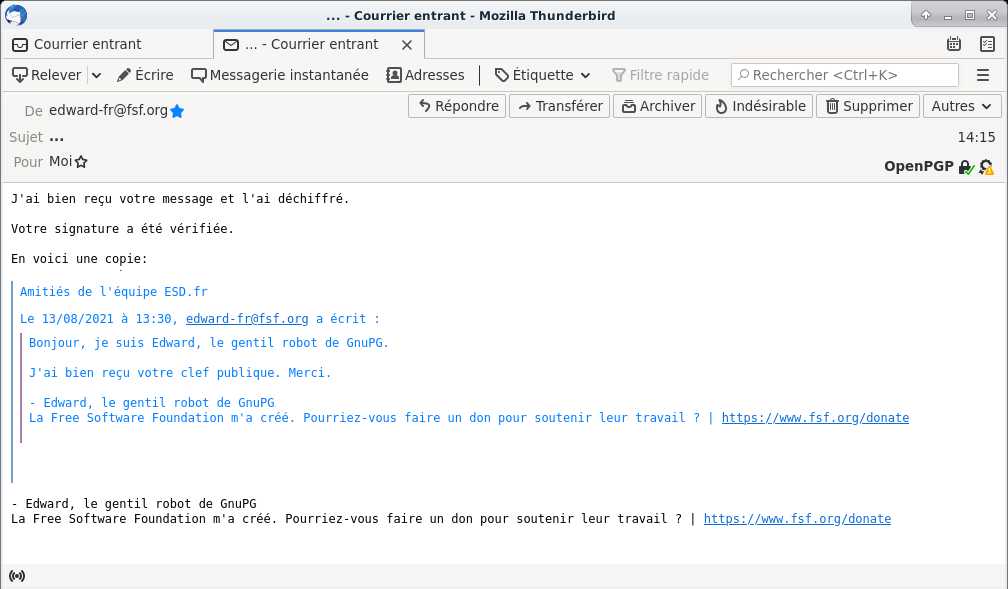
Task: Click the text 'Amitiés de l'équipe ESD.fr'
Action: click(x=114, y=292)
